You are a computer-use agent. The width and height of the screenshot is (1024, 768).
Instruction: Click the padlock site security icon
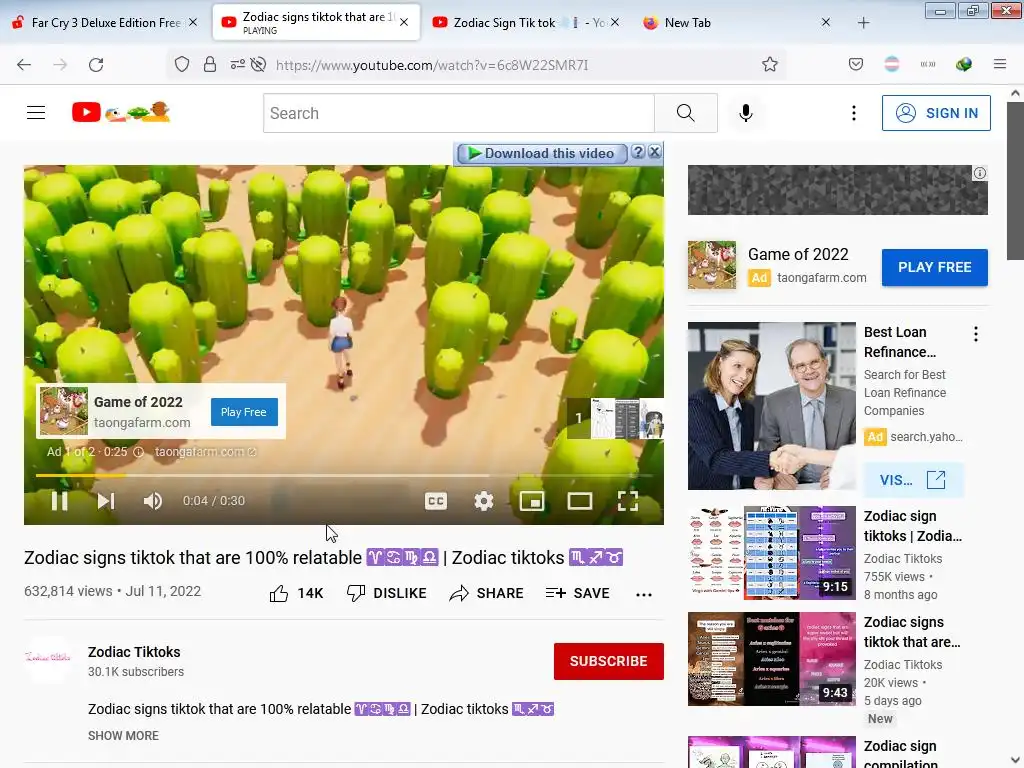[x=210, y=65]
